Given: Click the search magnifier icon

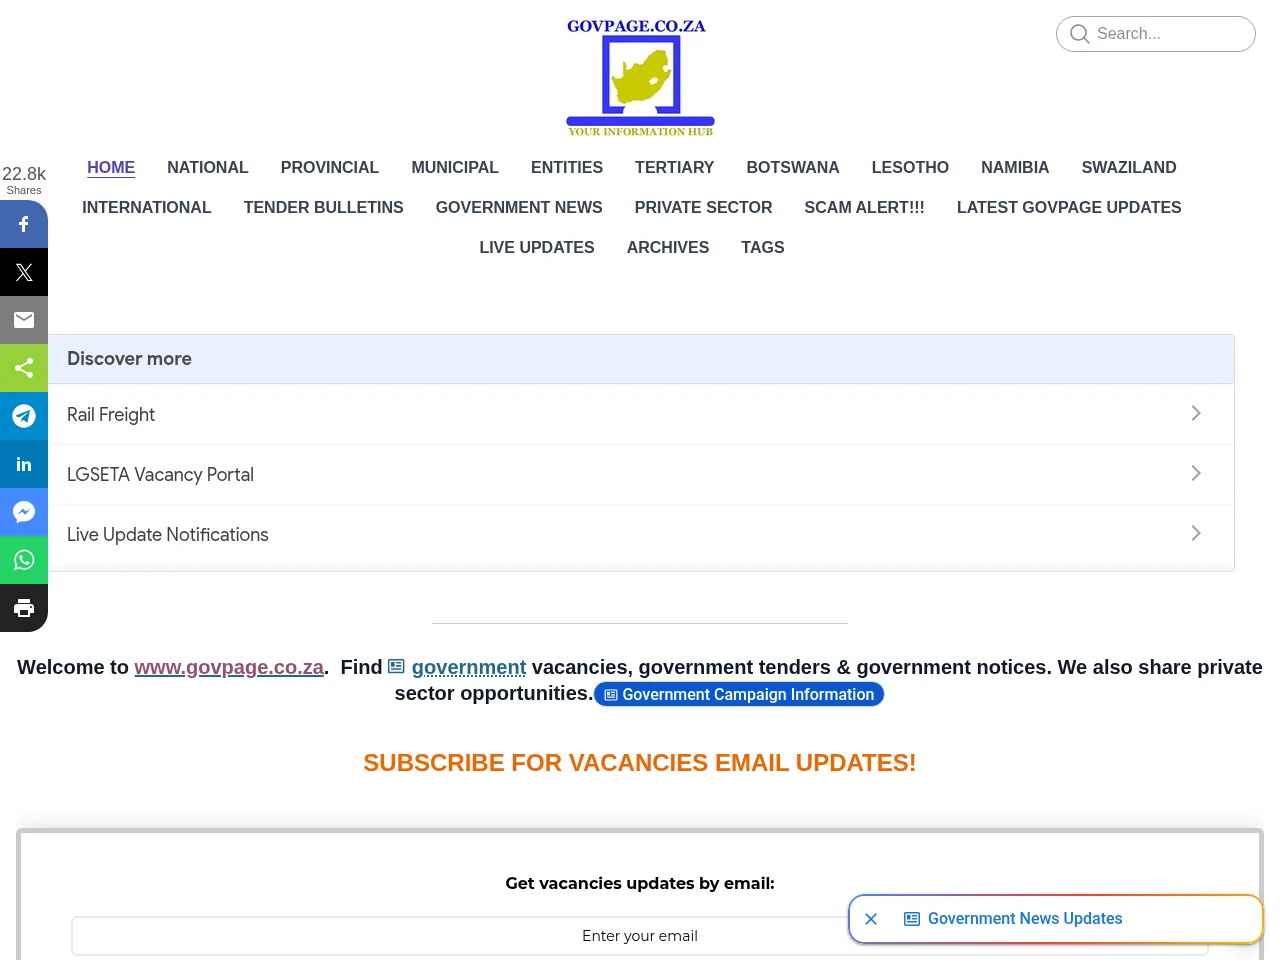Looking at the screenshot, I should coord(1079,34).
